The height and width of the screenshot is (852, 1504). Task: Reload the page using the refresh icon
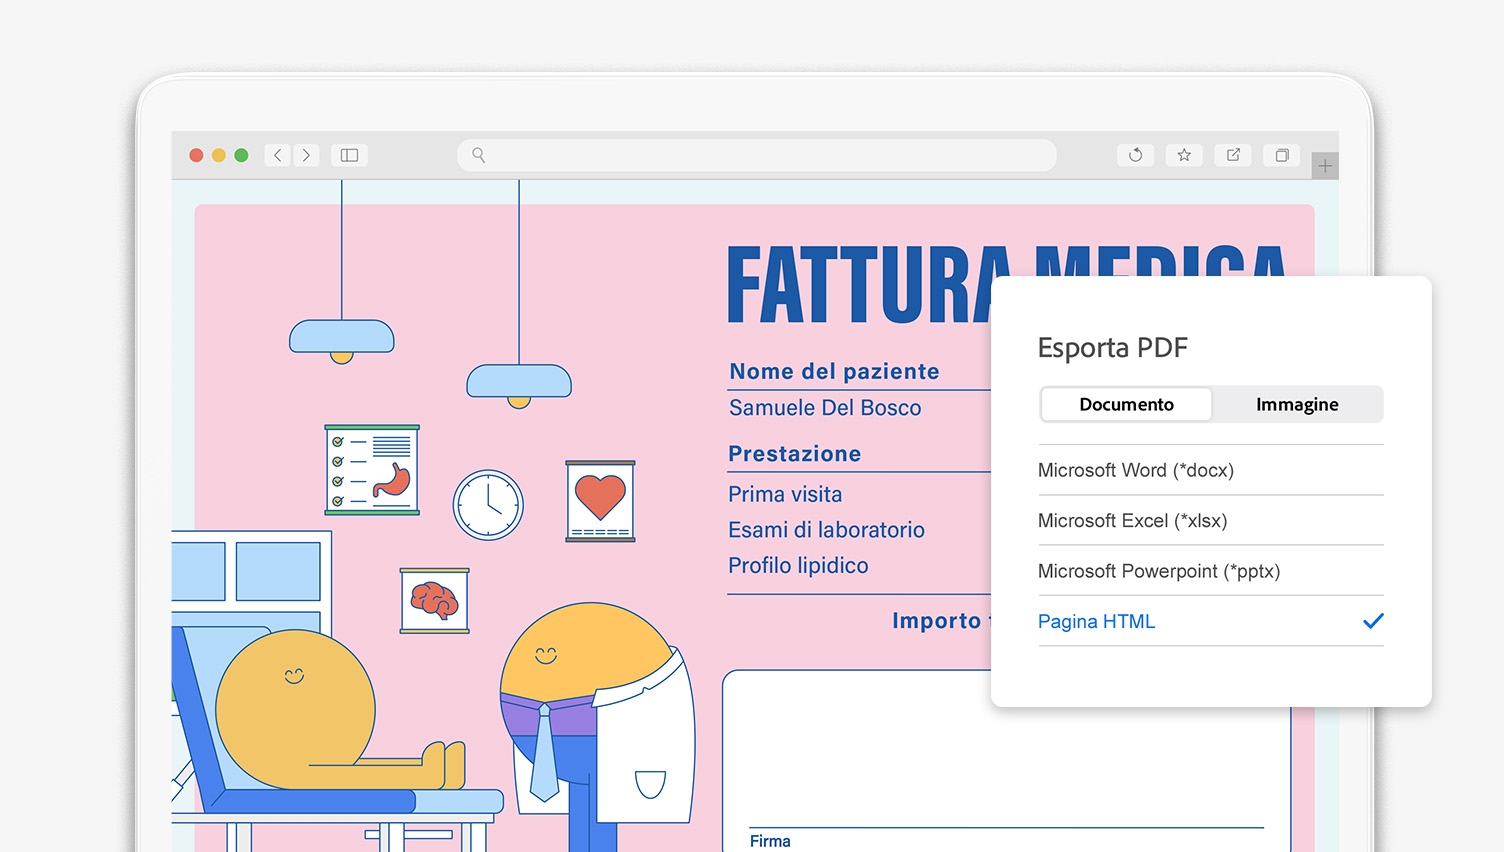(x=1135, y=155)
